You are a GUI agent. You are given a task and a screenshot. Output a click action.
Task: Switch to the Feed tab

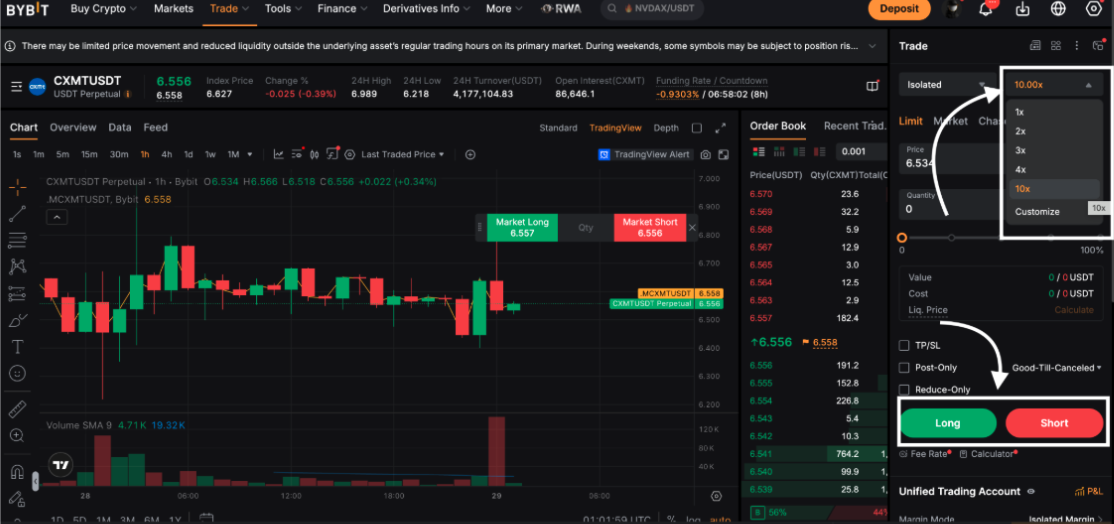(x=156, y=127)
